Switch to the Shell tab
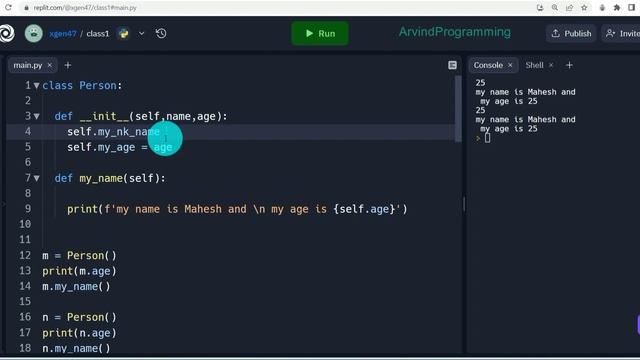 (534, 65)
